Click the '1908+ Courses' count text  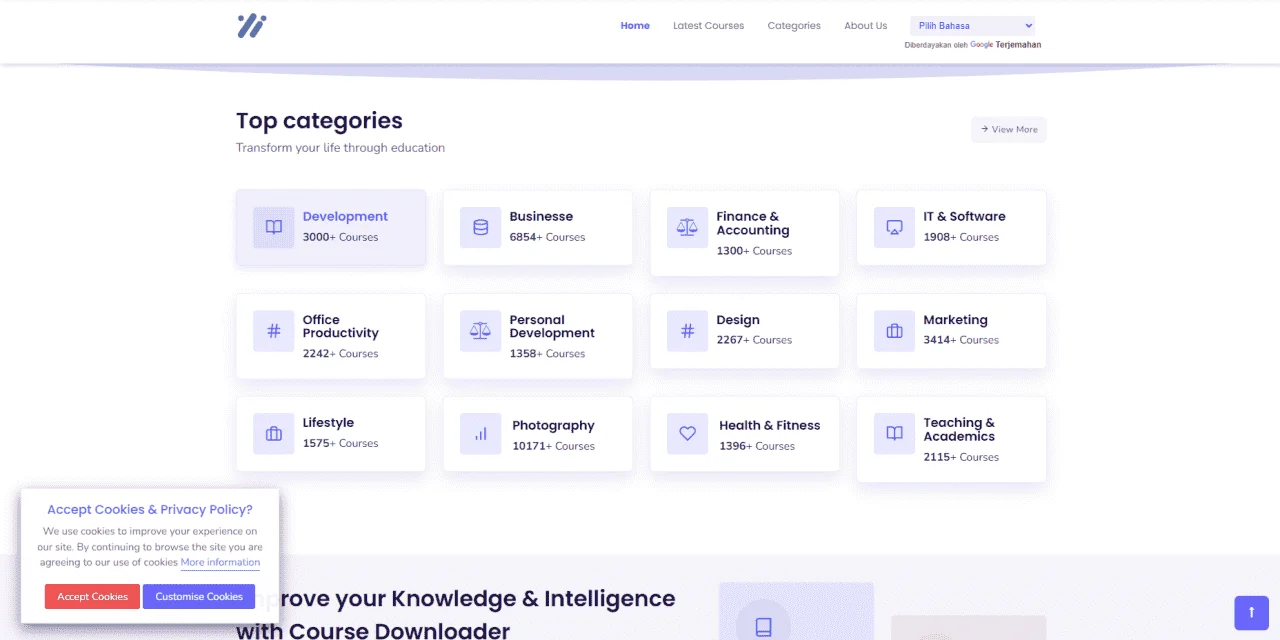[x=961, y=238]
